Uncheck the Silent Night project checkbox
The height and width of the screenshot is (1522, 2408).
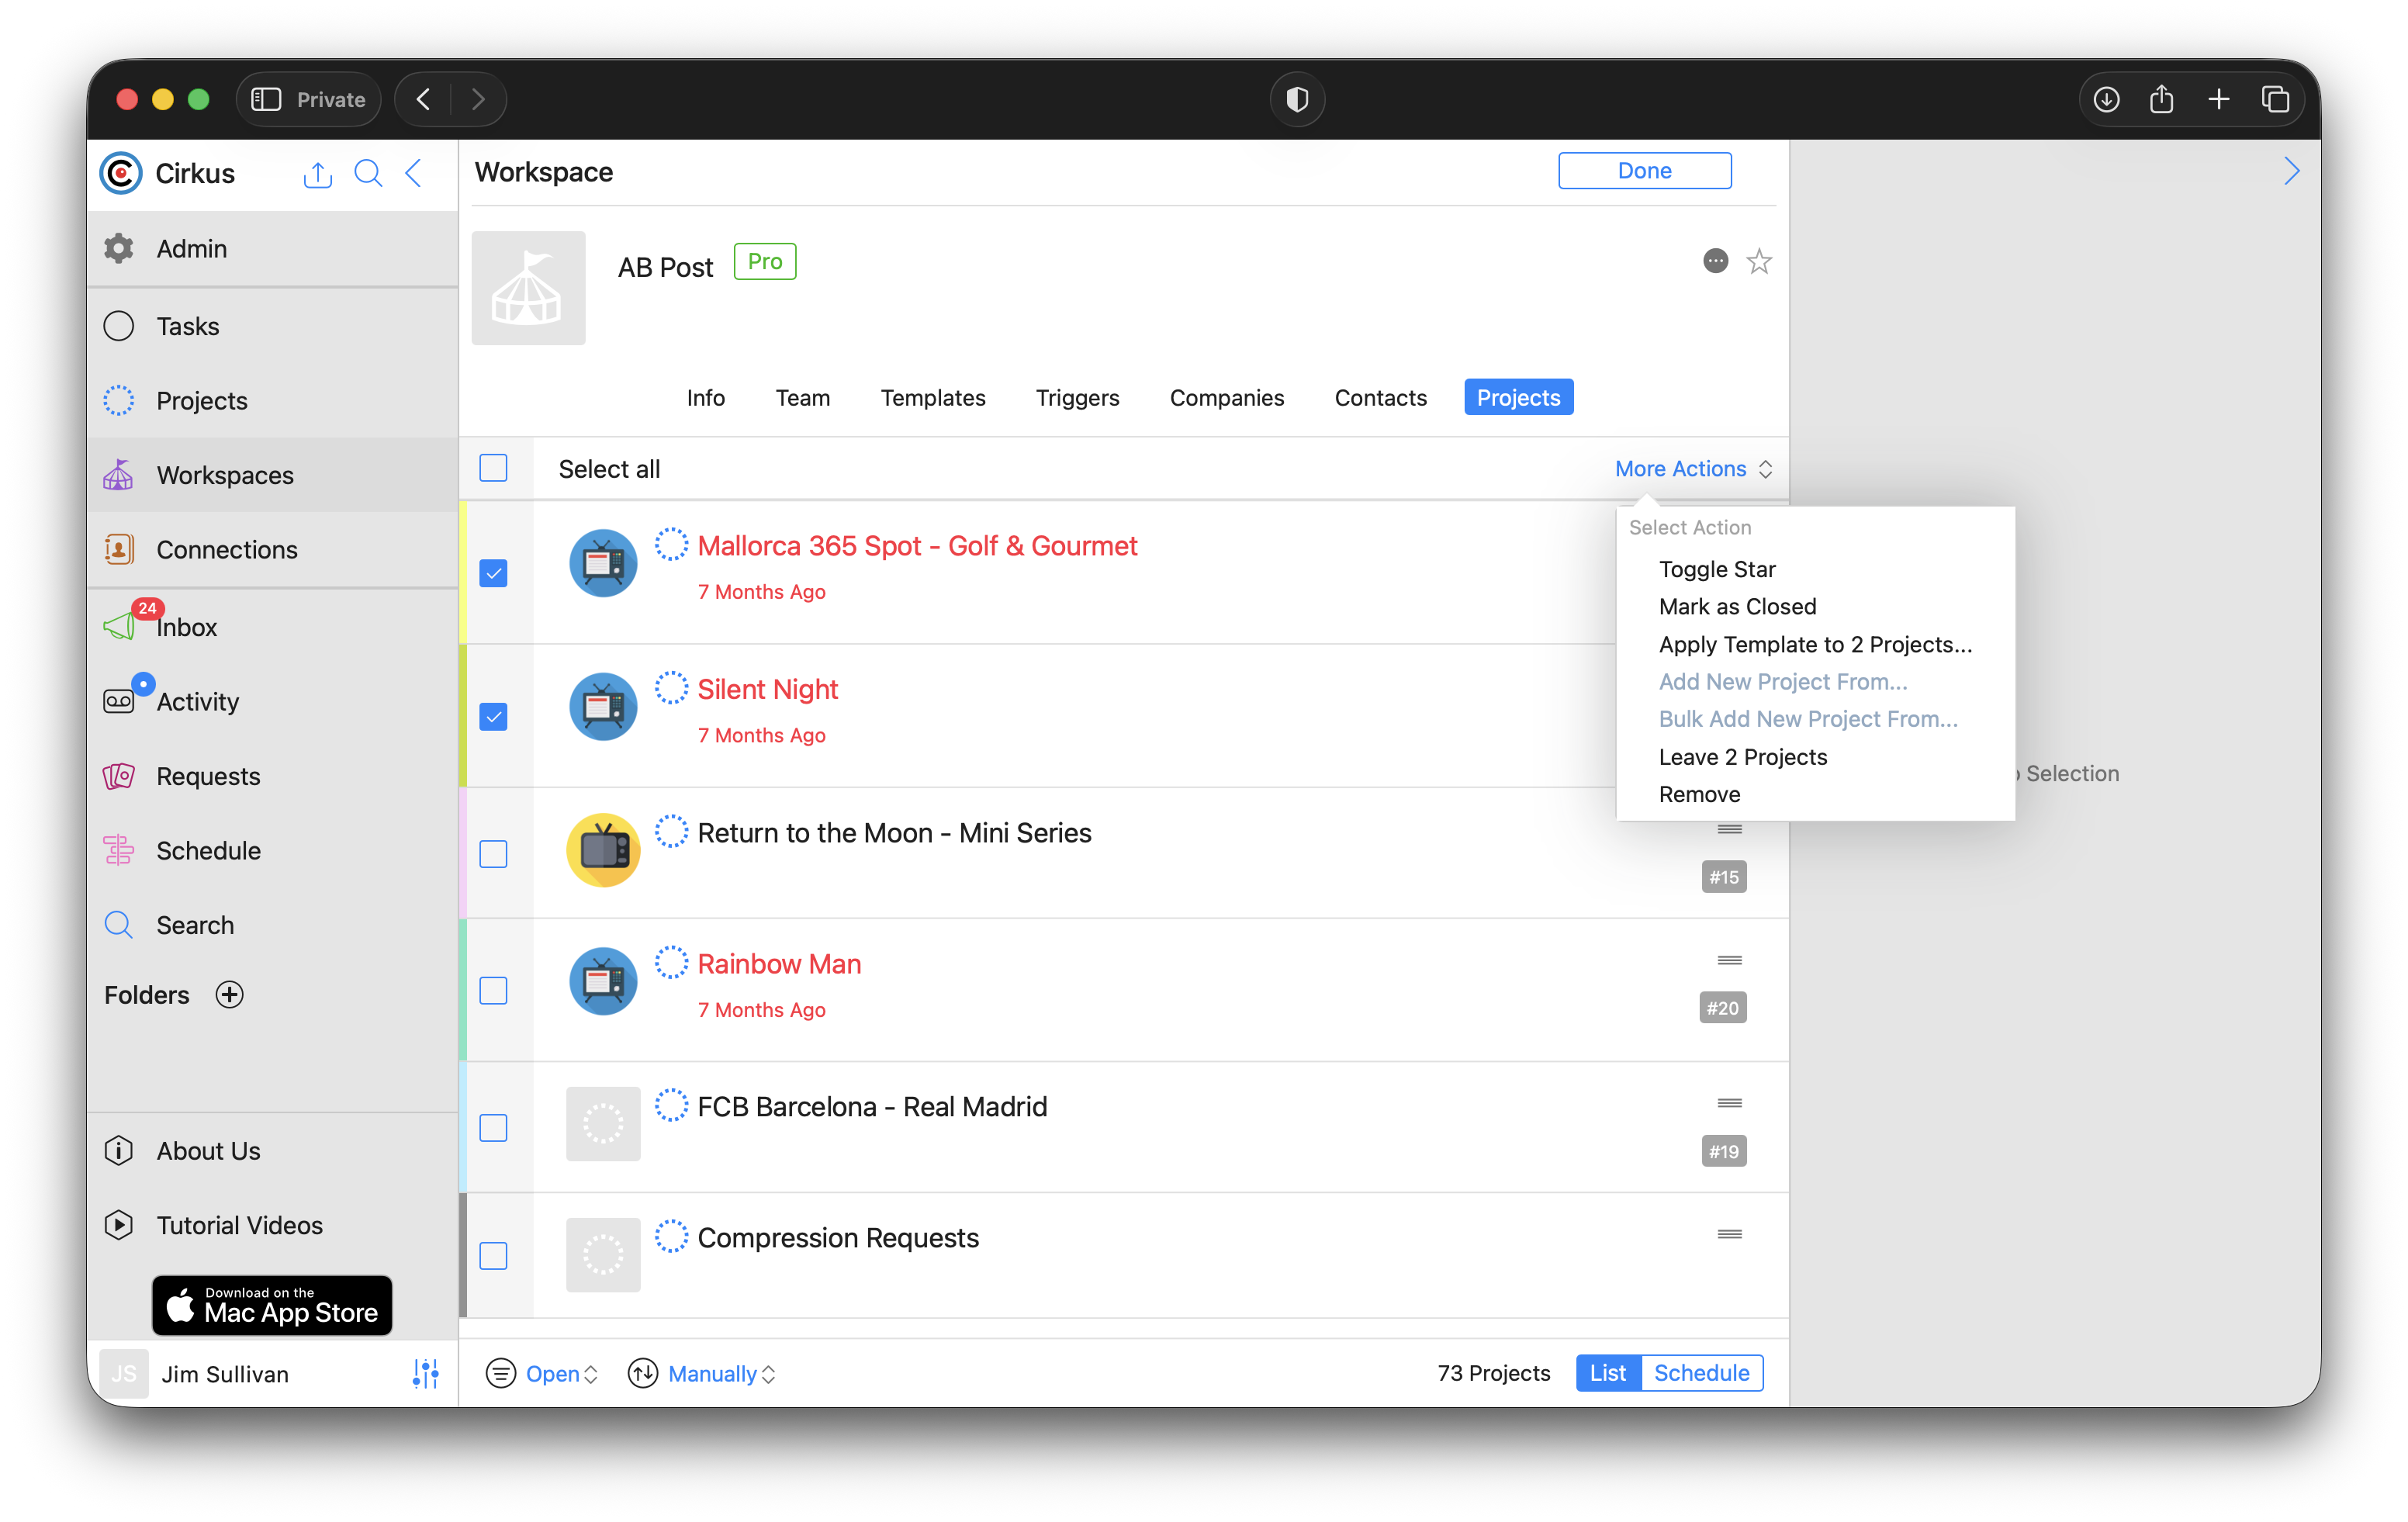click(493, 717)
